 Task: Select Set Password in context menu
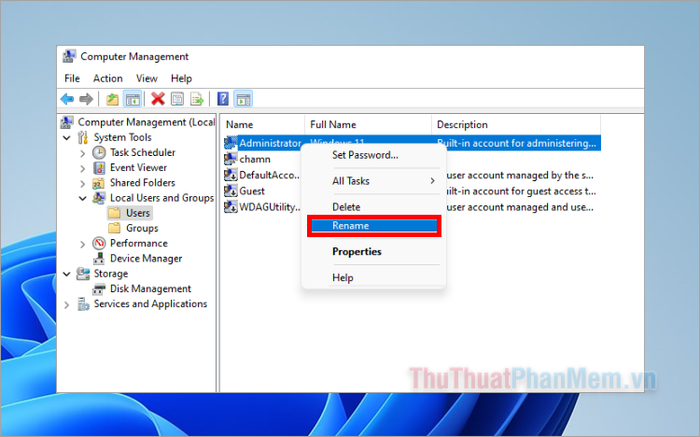pyautogui.click(x=365, y=155)
